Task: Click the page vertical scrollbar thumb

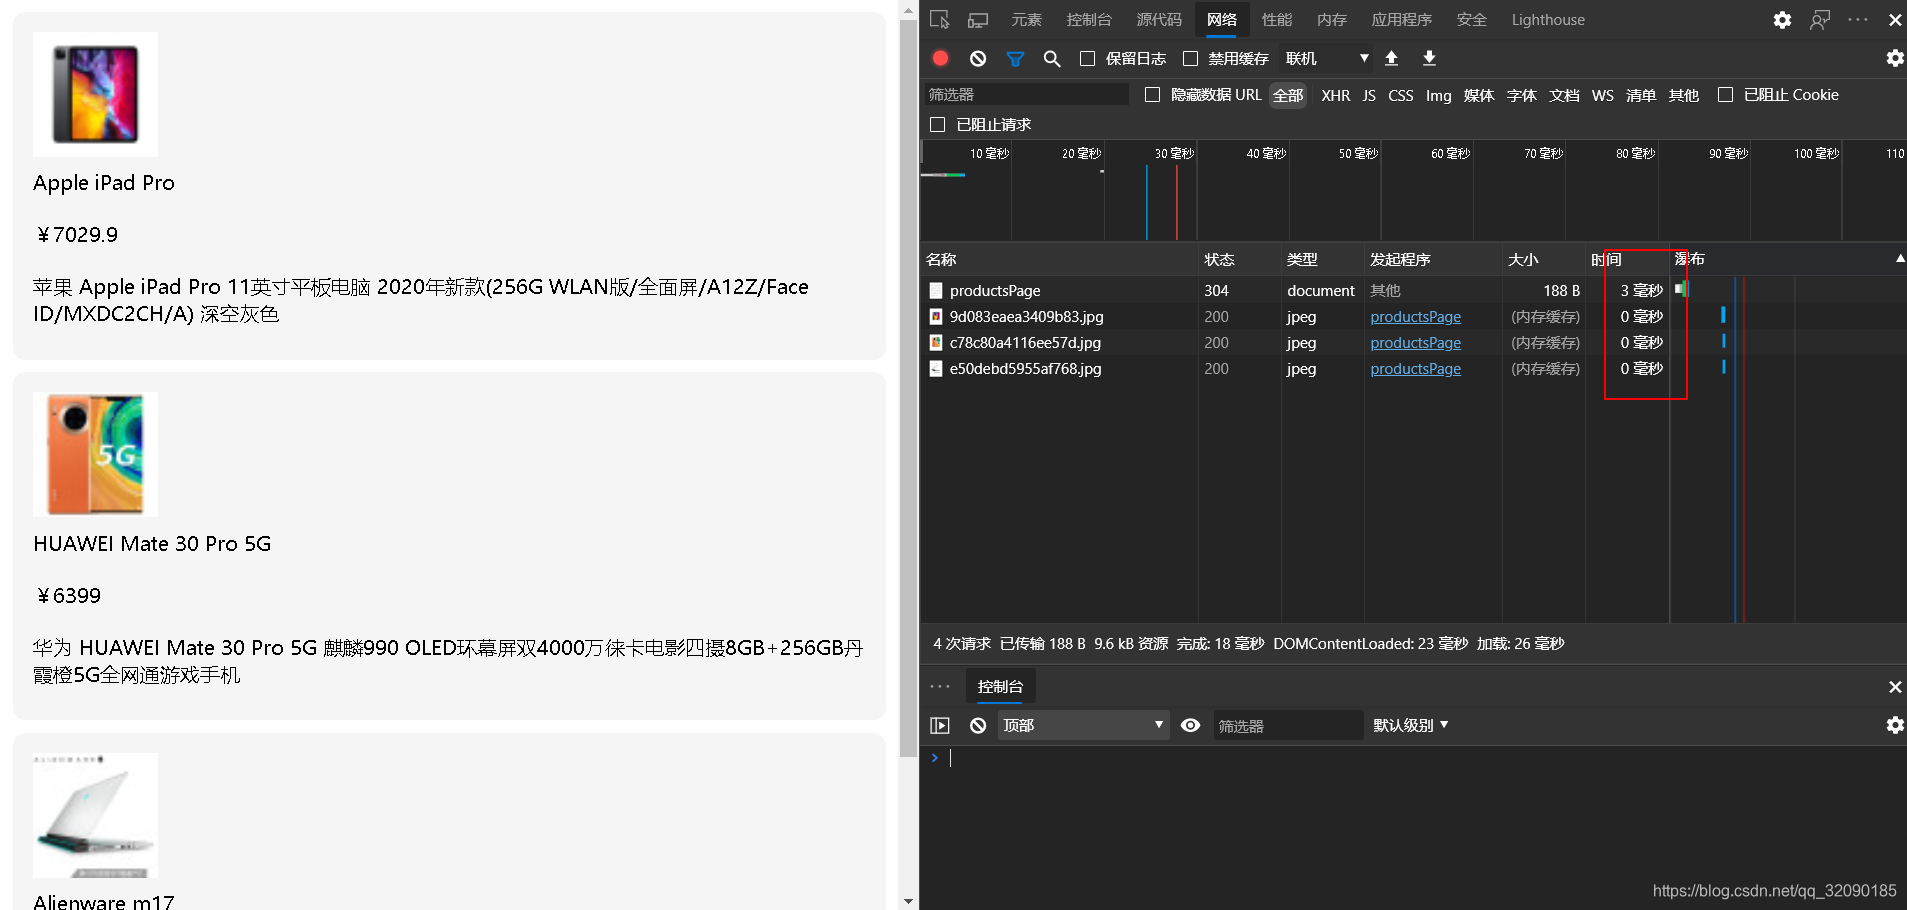Action: point(908,388)
